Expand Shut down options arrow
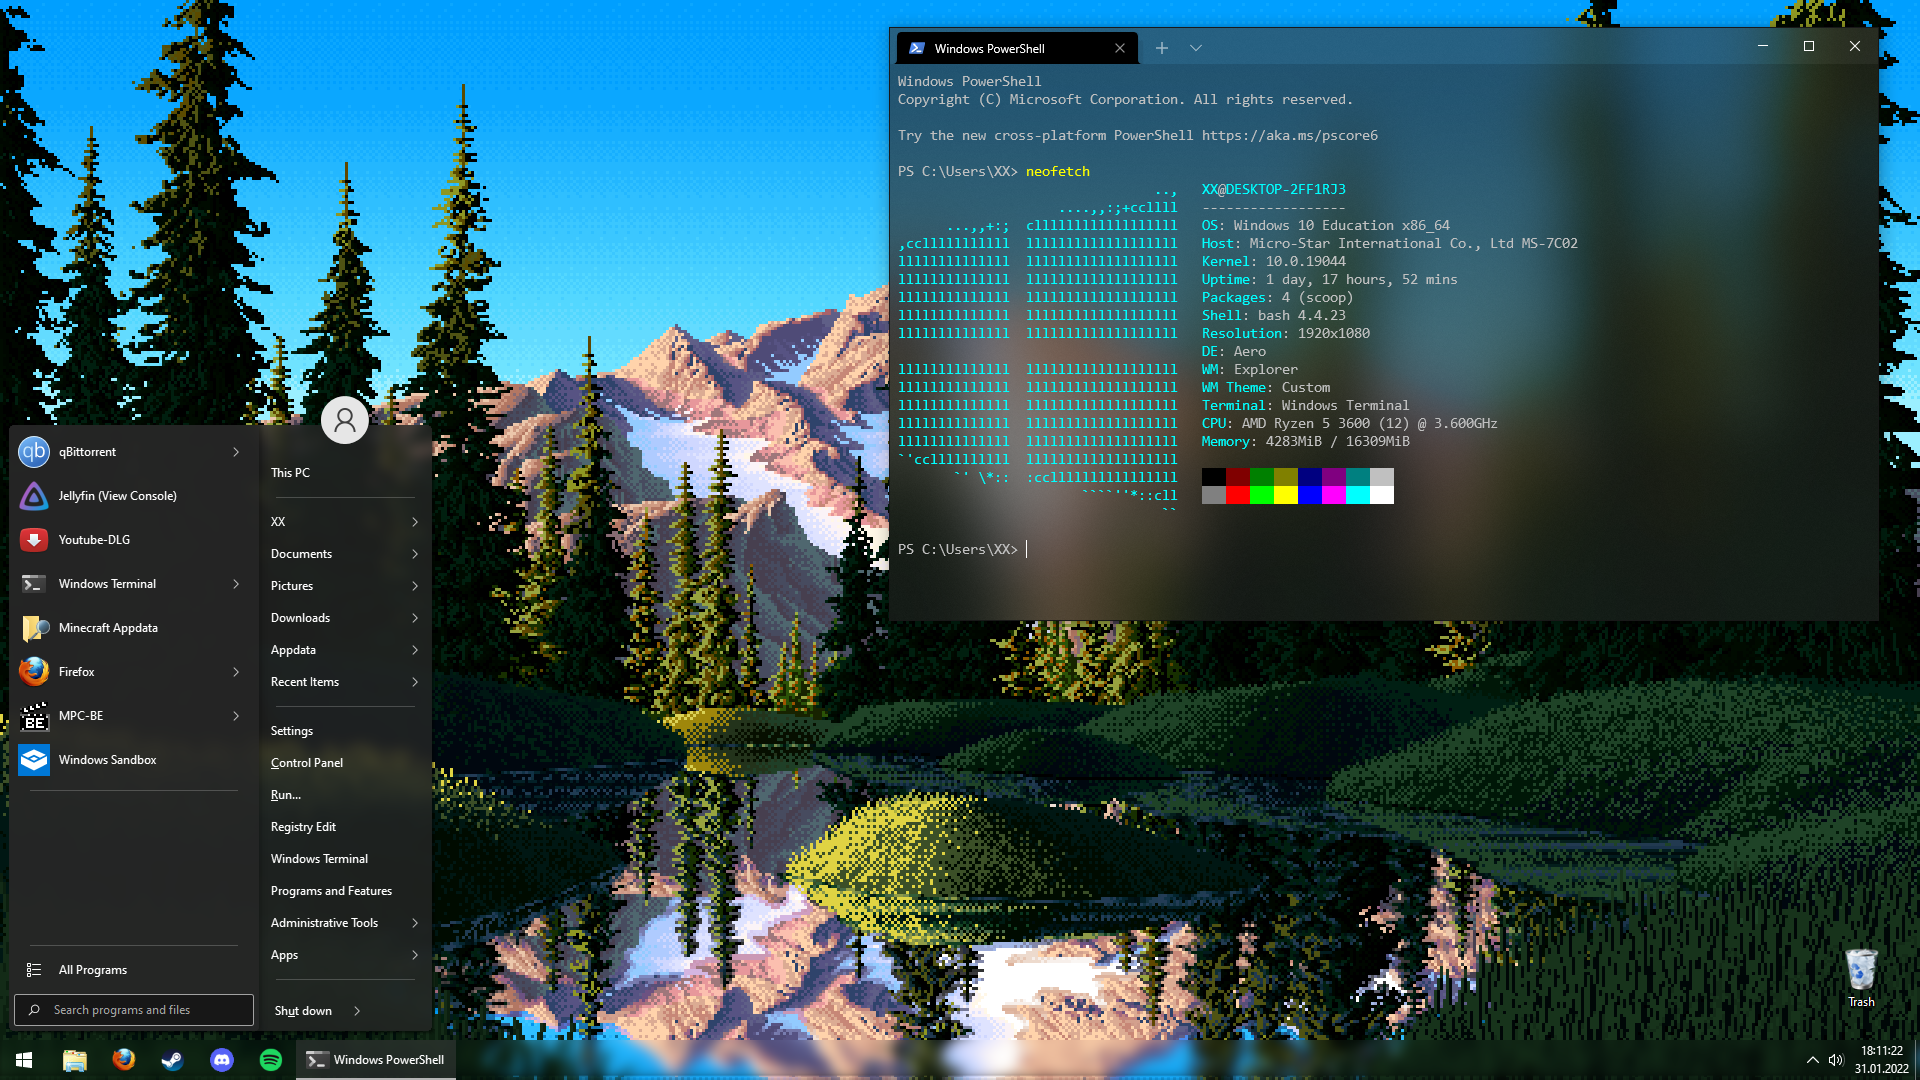 (x=357, y=1011)
